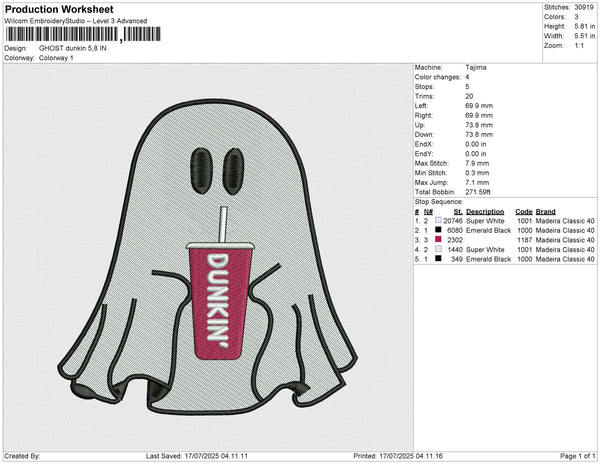Click the Max Stitch value 7.9 mm
The height and width of the screenshot is (464, 600).
(x=477, y=163)
